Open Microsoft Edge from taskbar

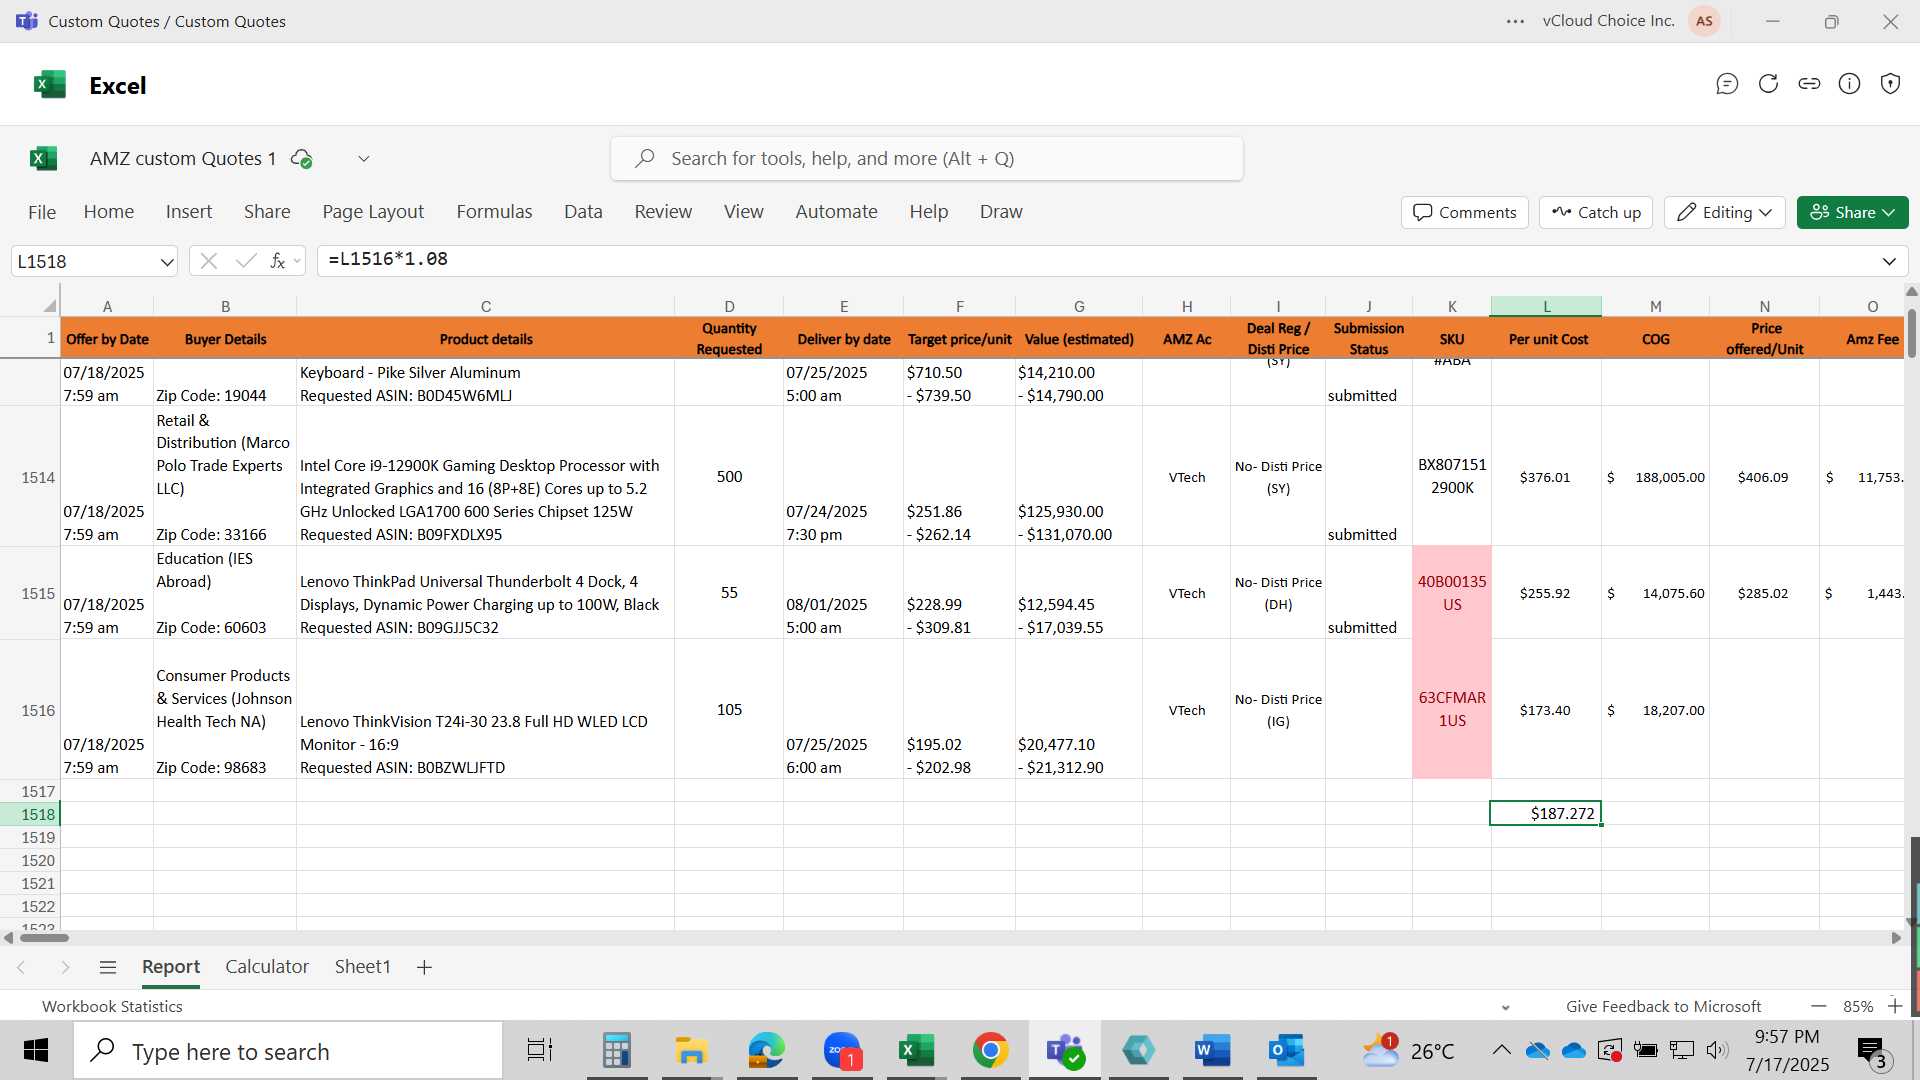click(x=766, y=1051)
